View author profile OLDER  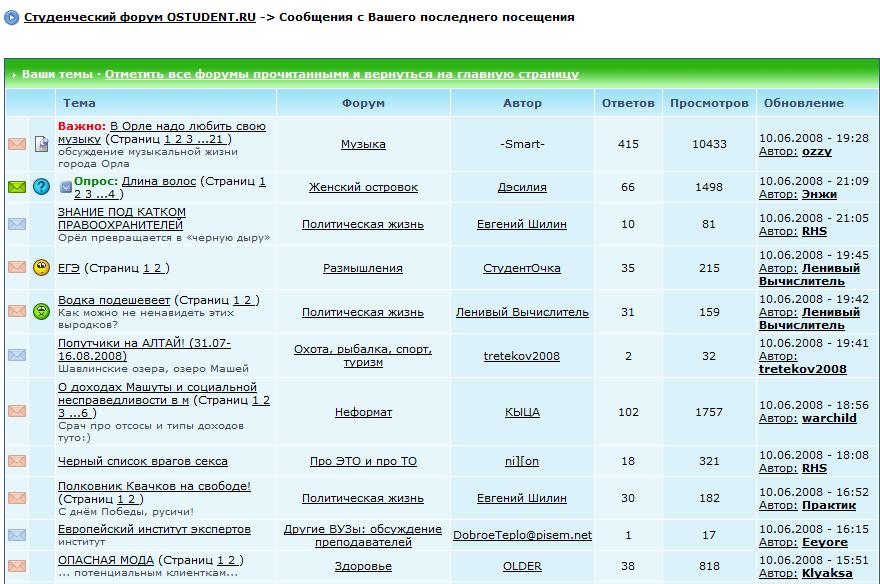(x=522, y=567)
